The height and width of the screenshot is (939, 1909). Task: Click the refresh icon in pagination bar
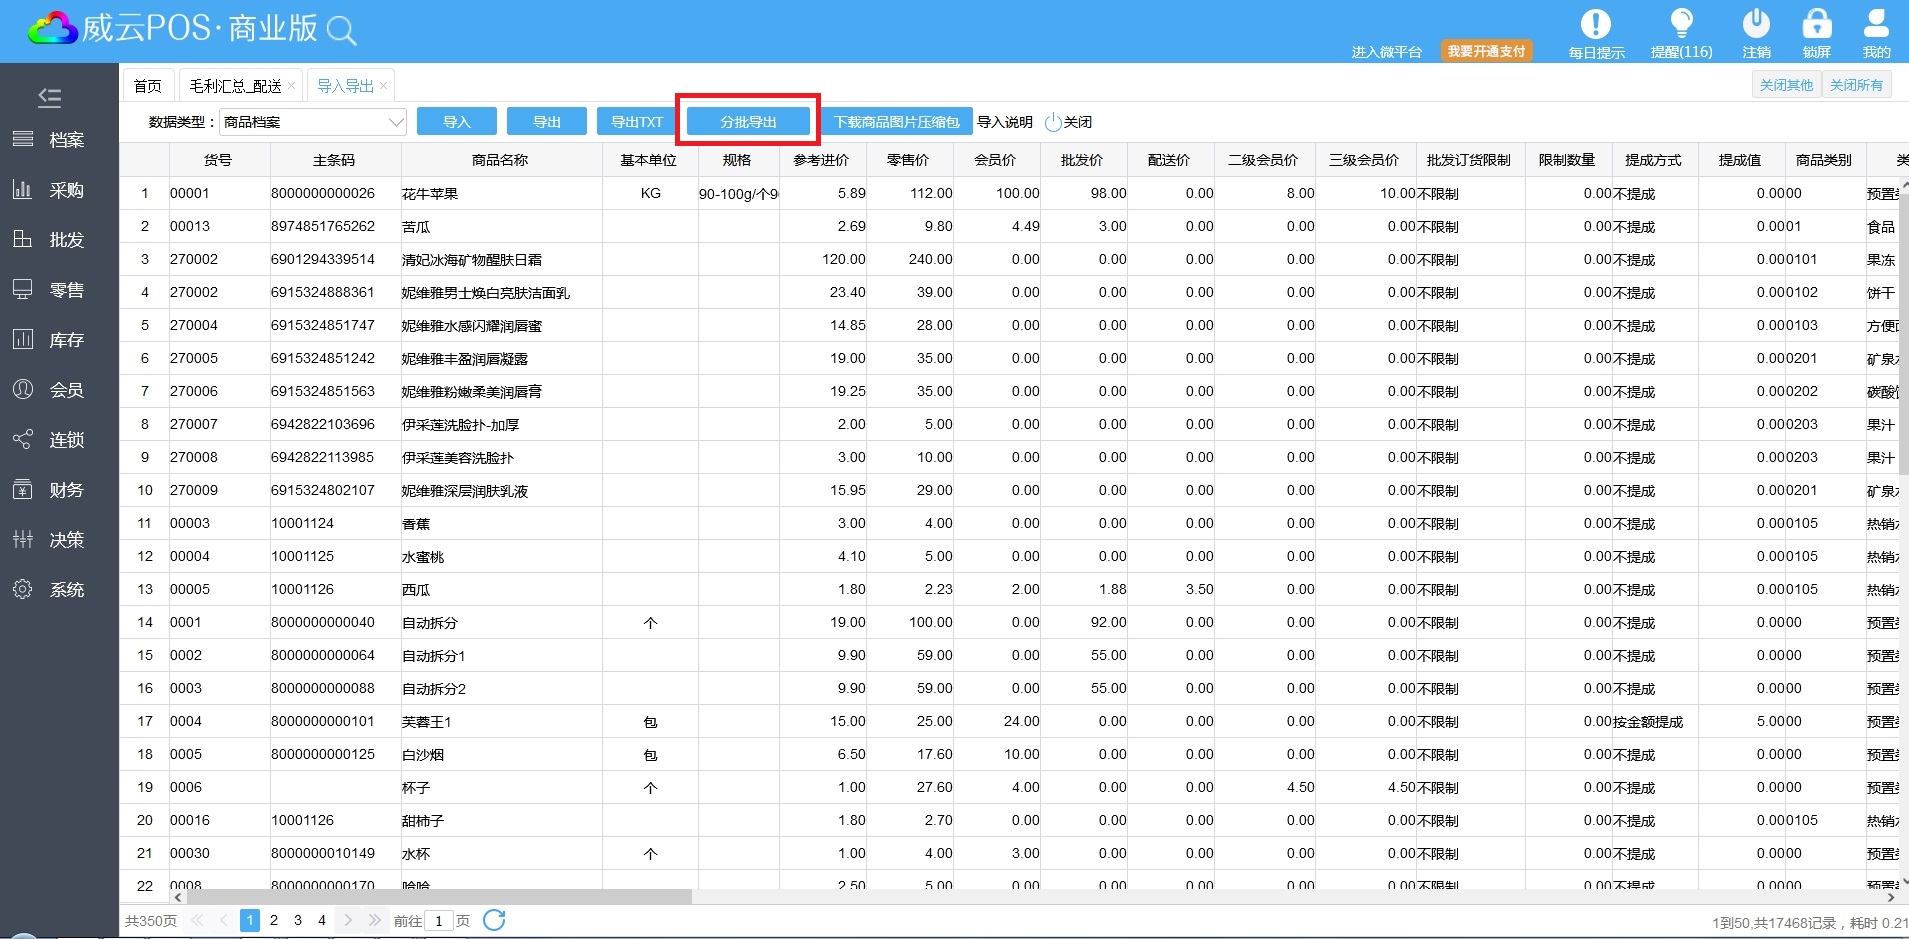click(494, 920)
